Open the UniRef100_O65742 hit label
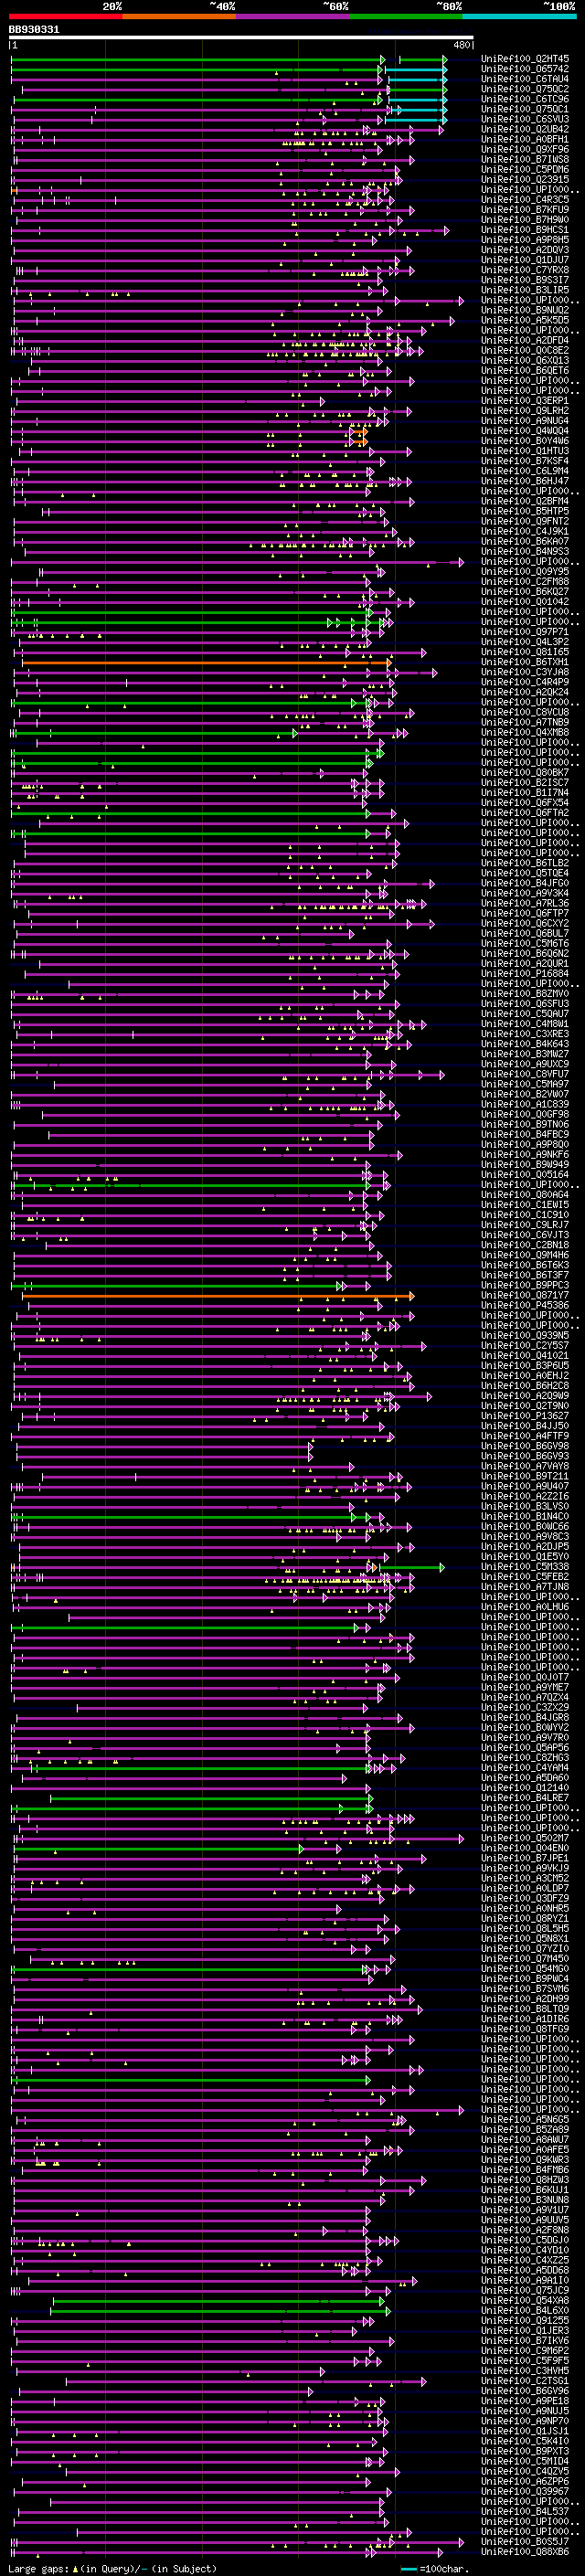Screen dimensions: 585x2576 525,69
